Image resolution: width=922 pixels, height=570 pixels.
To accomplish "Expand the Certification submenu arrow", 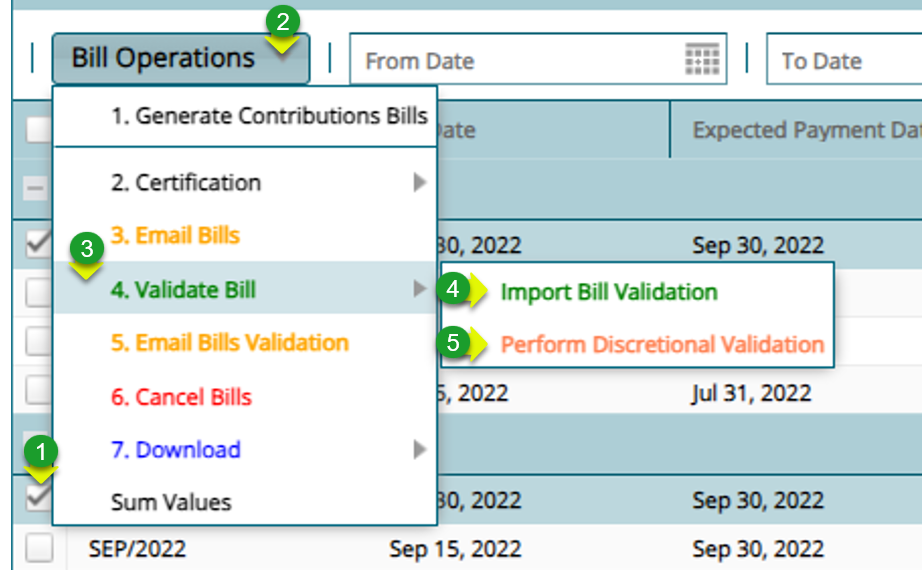I will coord(419,182).
